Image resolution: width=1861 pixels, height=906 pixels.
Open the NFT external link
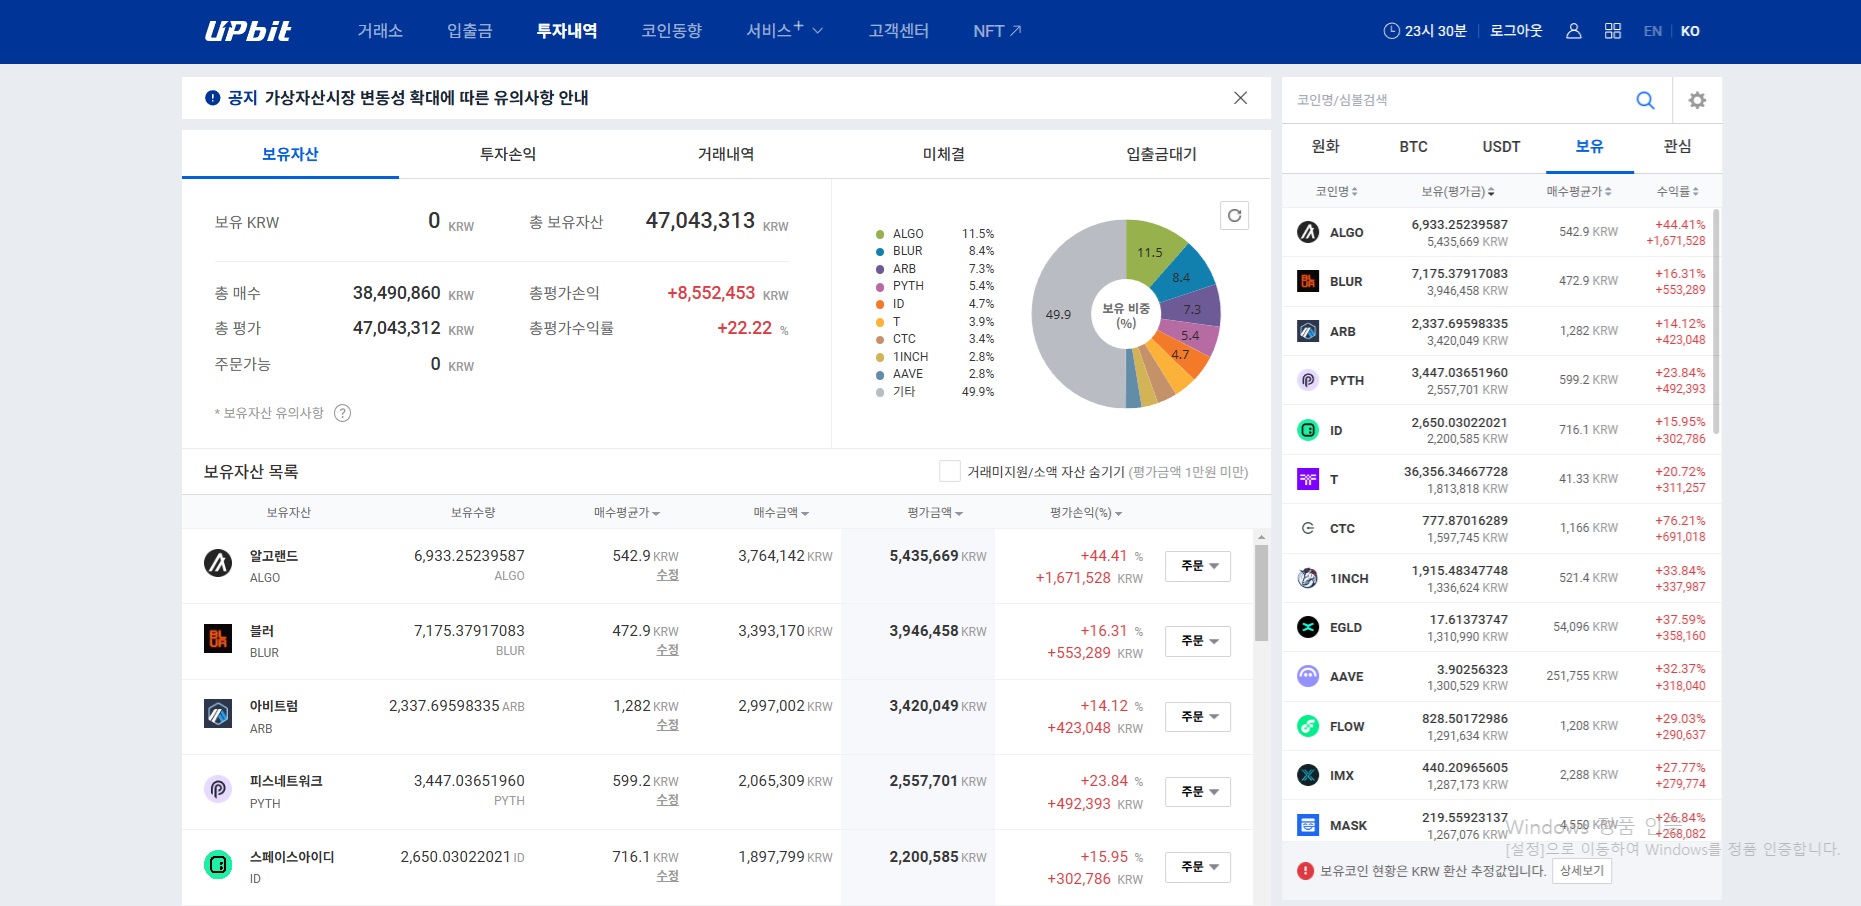pos(997,31)
